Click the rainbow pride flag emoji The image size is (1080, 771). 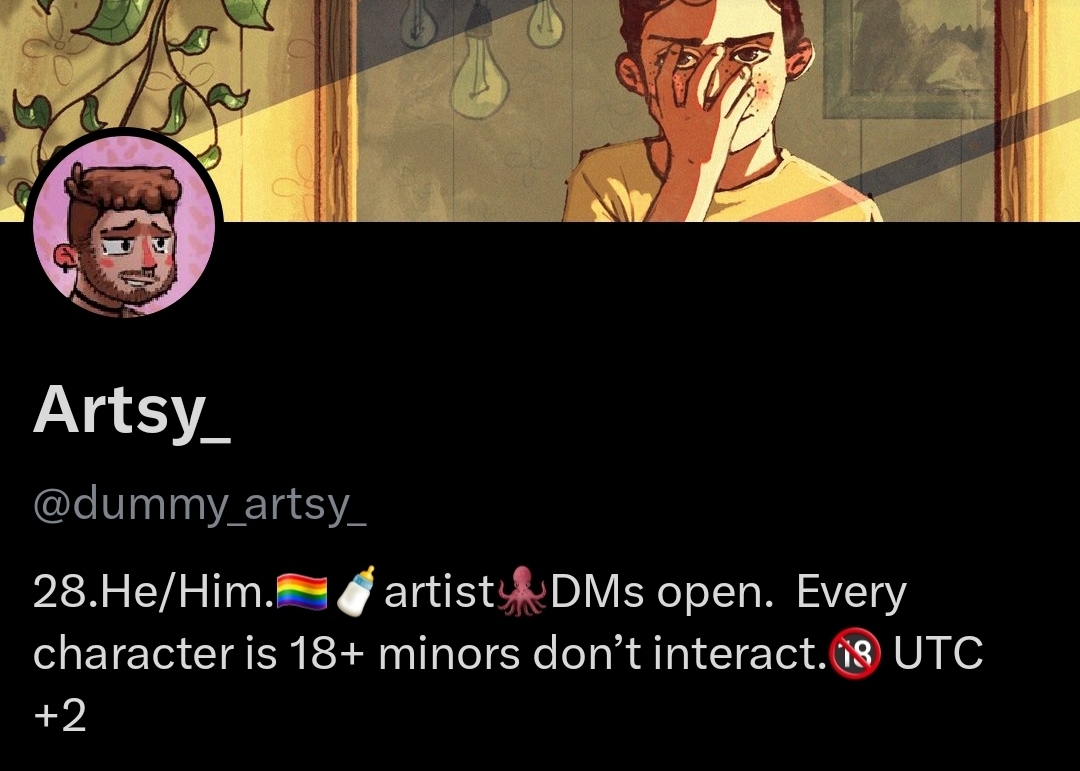point(302,593)
